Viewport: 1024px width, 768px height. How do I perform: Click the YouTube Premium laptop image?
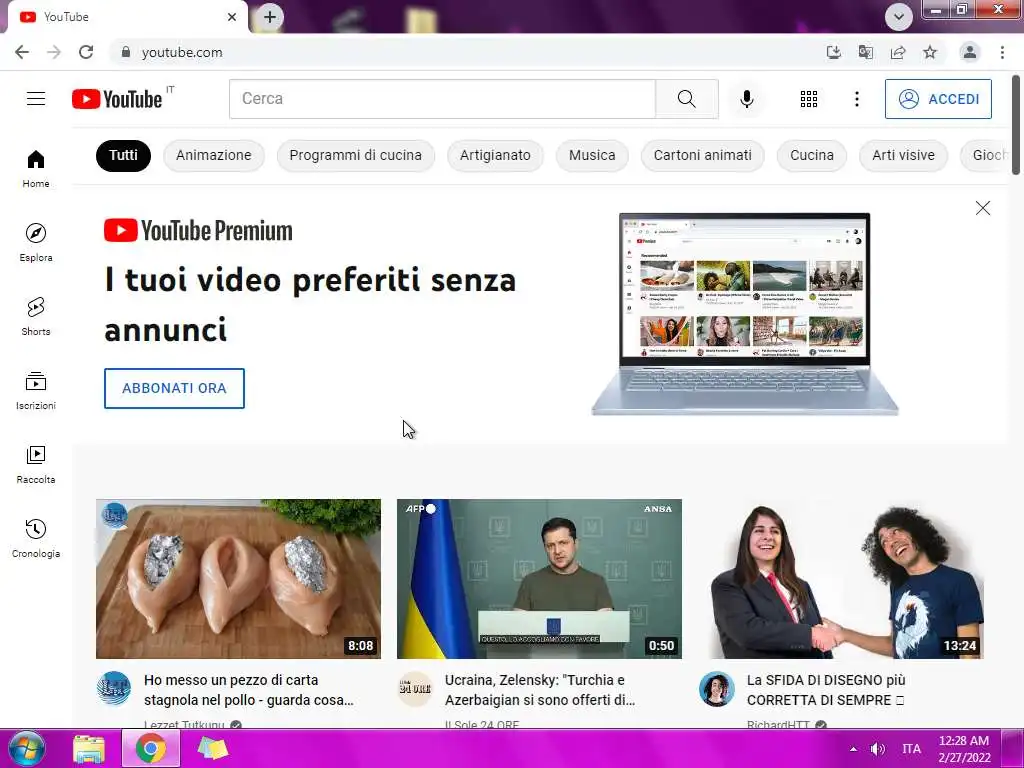(744, 313)
